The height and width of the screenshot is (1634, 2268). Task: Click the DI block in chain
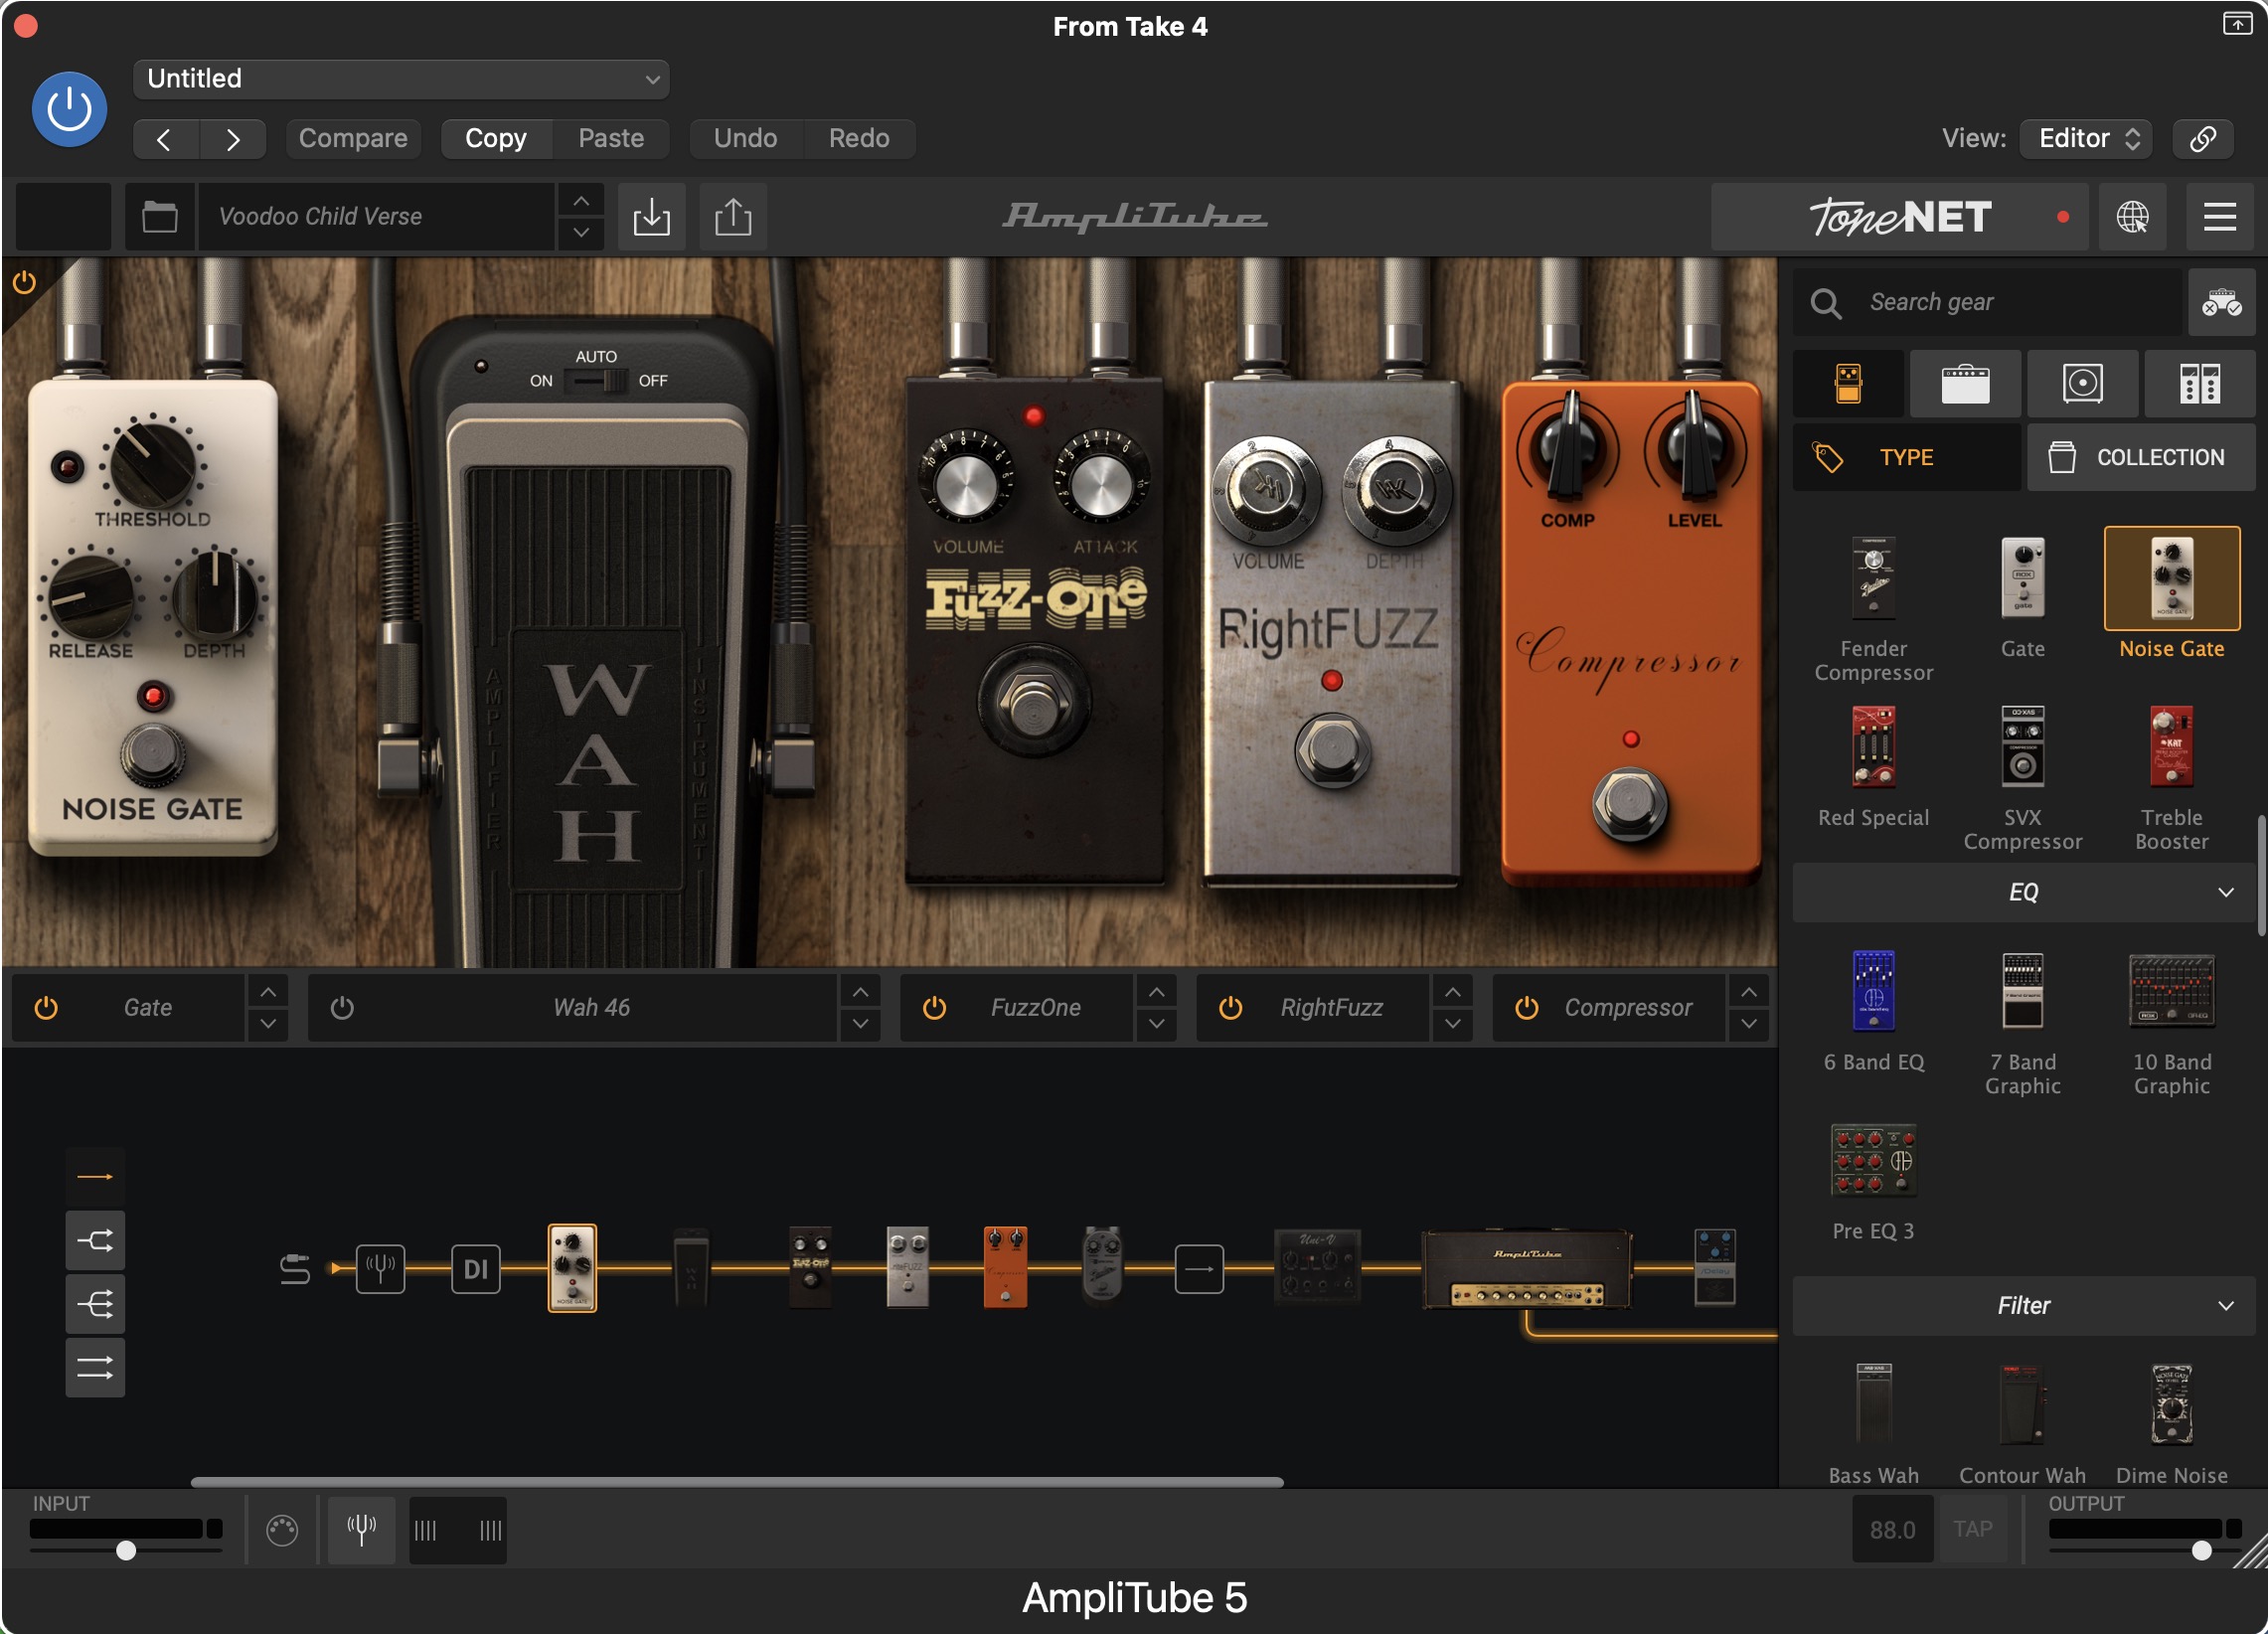475,1269
